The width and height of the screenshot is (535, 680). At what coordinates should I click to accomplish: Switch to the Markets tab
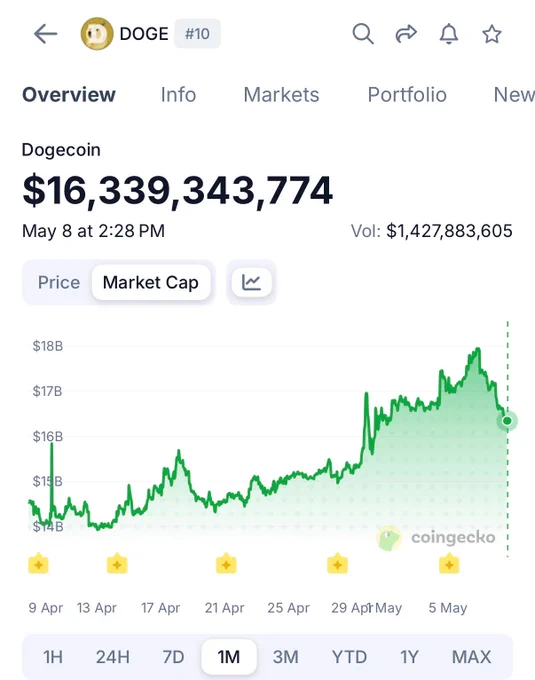click(281, 95)
